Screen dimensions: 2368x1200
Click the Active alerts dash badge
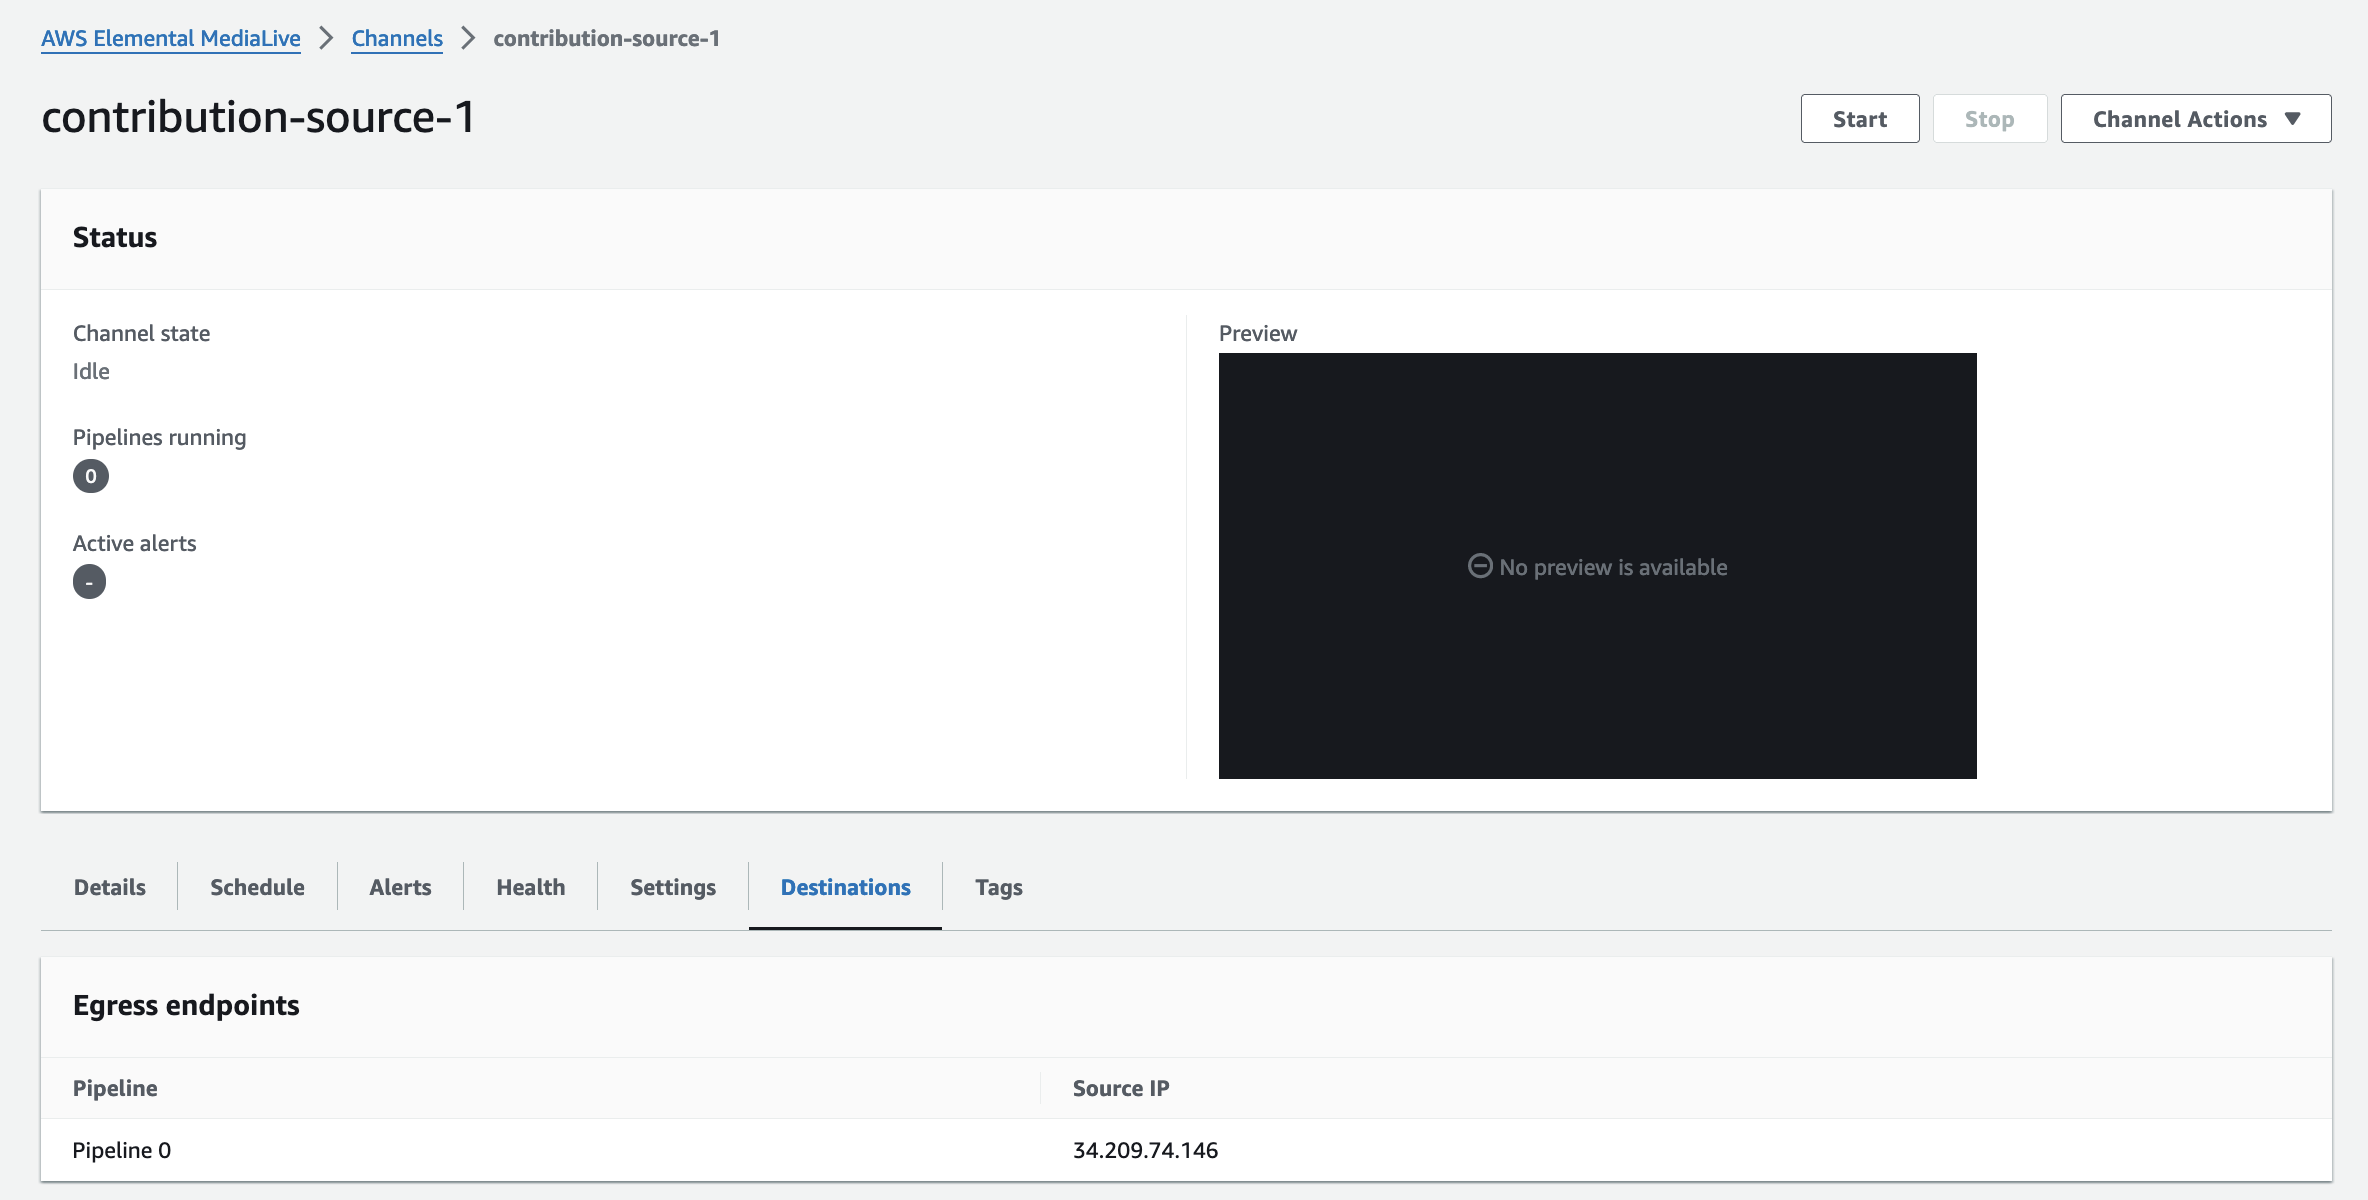[x=89, y=582]
